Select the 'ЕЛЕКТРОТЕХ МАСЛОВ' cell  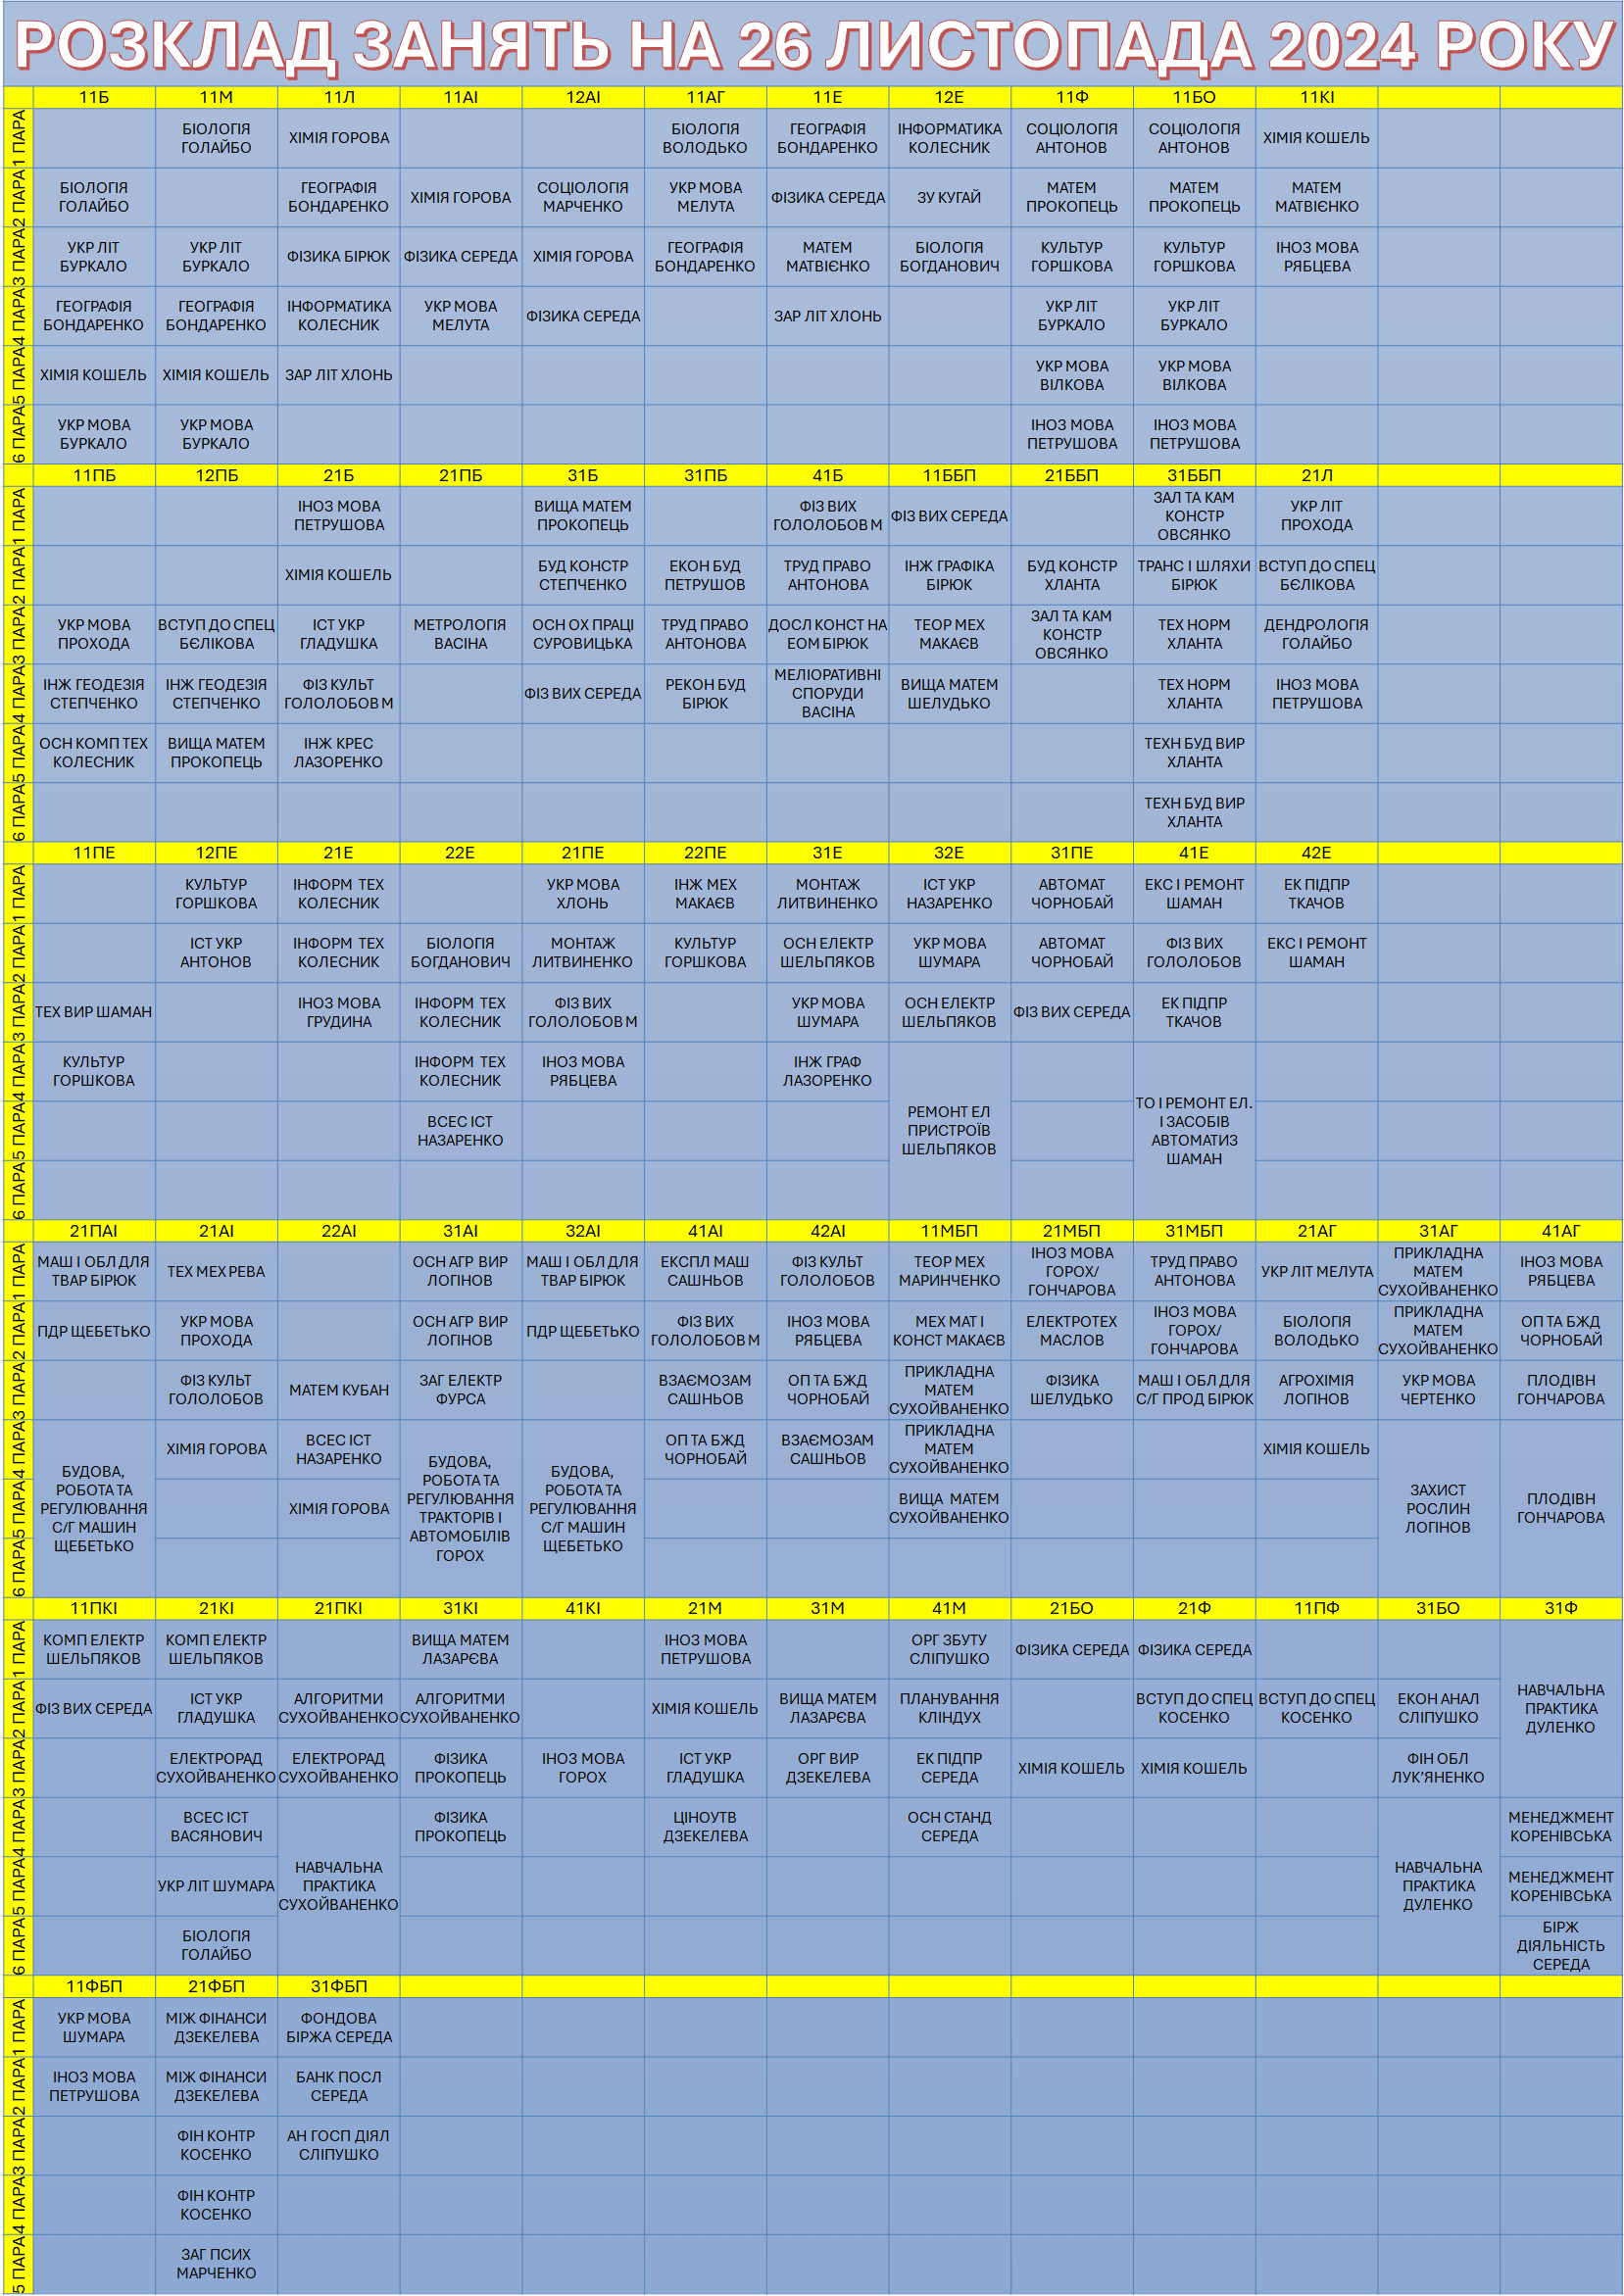[x=1072, y=1331]
